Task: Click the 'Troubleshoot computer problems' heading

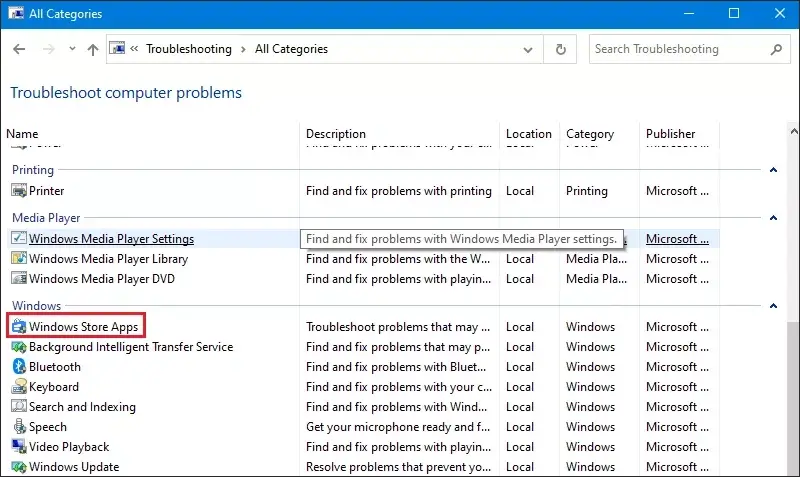Action: pos(126,93)
